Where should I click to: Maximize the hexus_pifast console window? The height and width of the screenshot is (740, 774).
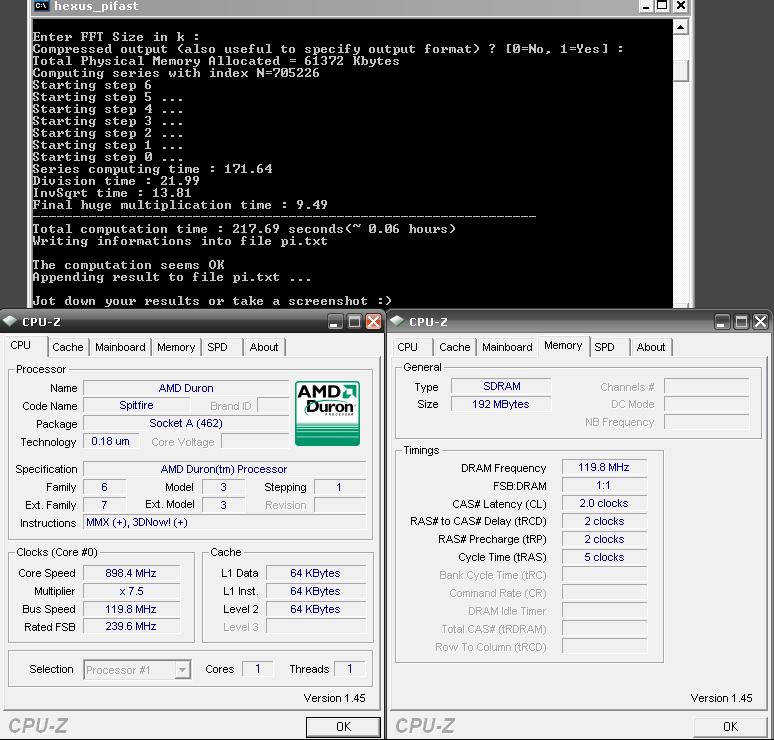(x=663, y=6)
